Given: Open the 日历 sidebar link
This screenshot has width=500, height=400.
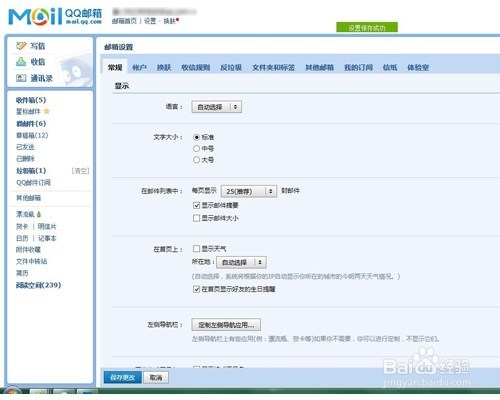Looking at the screenshot, I should tap(22, 238).
